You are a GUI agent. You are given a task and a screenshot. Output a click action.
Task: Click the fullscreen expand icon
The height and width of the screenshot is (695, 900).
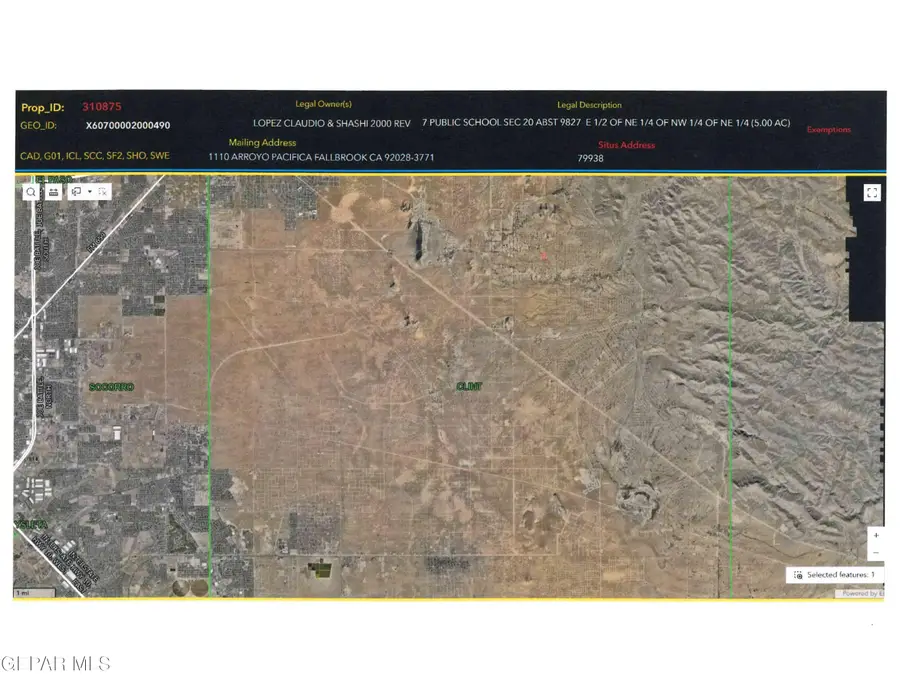point(871,191)
